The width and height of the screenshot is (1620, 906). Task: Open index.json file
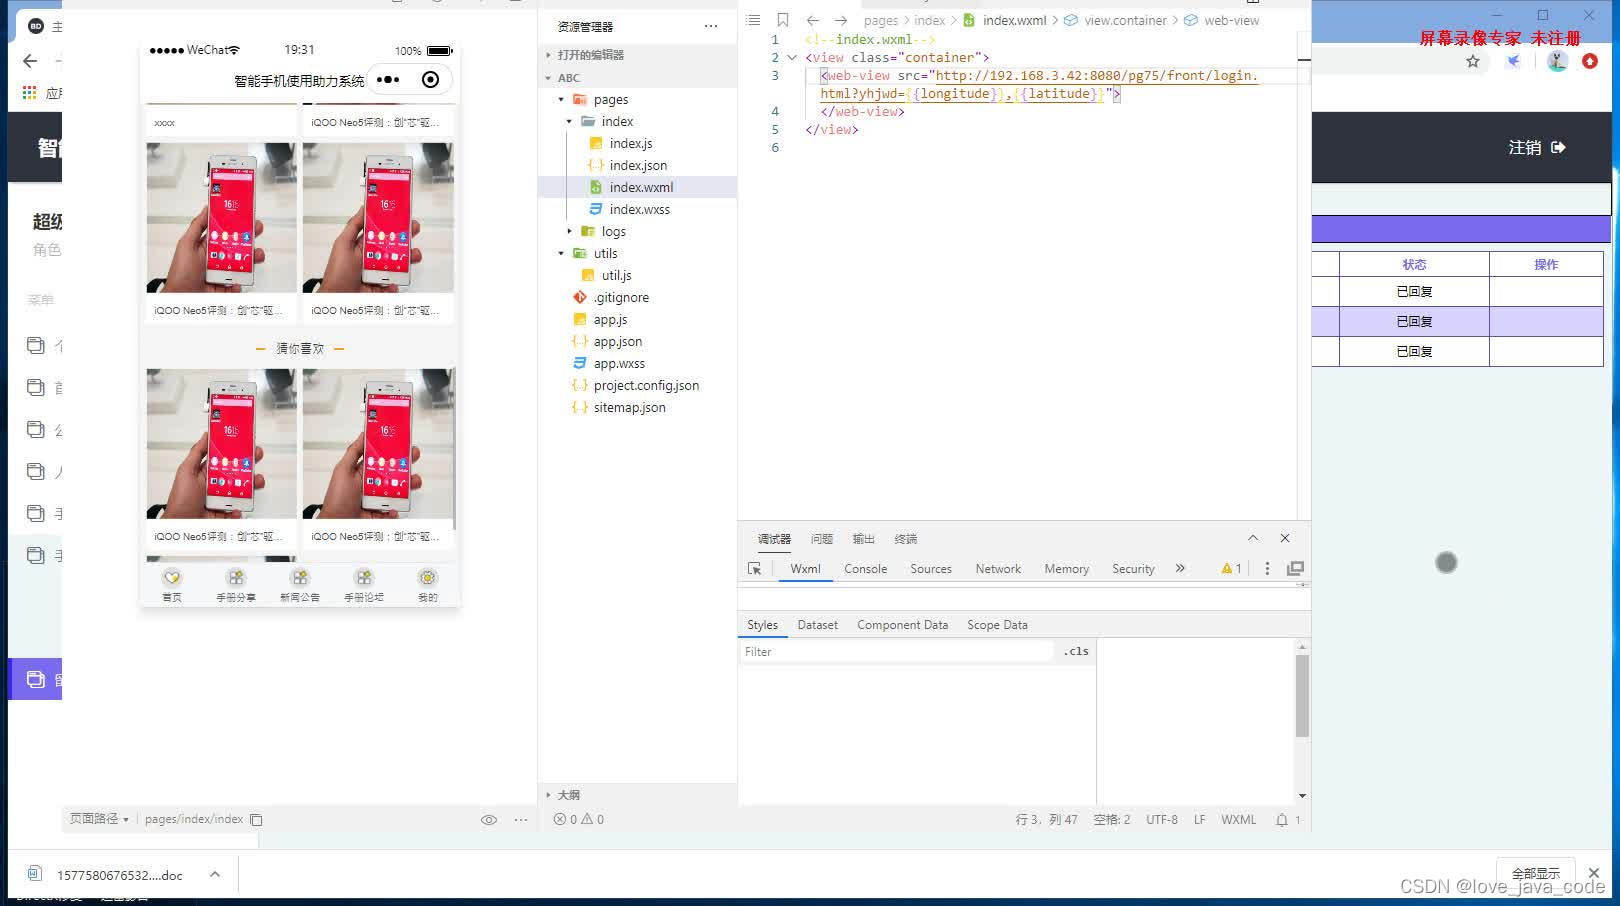tap(638, 166)
